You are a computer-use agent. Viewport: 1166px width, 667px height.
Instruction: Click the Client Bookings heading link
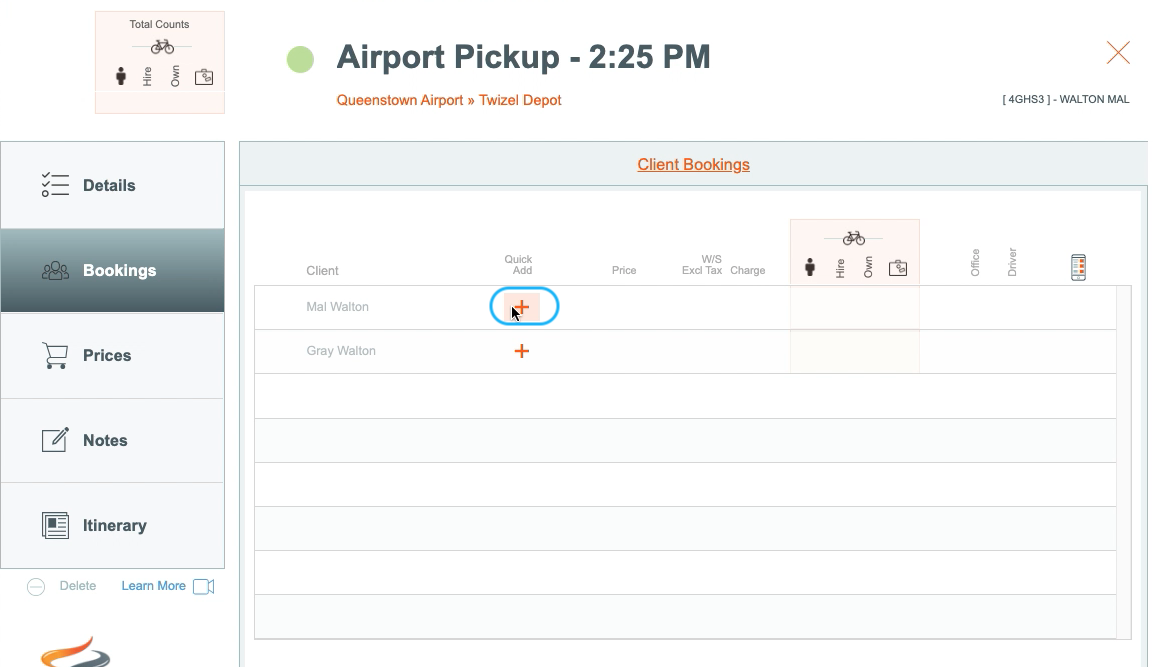[693, 164]
